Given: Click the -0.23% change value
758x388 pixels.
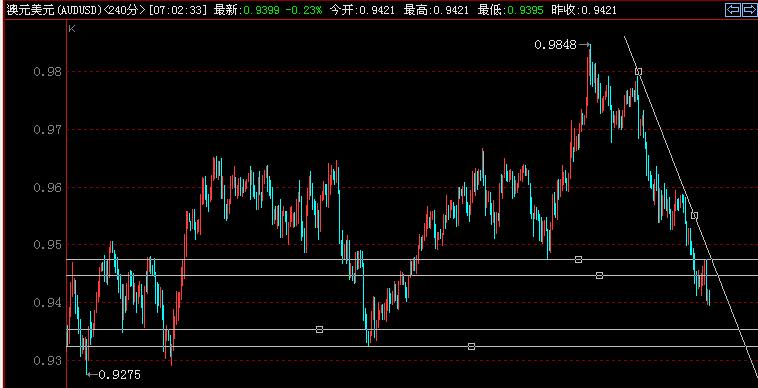Looking at the screenshot, I should [303, 10].
